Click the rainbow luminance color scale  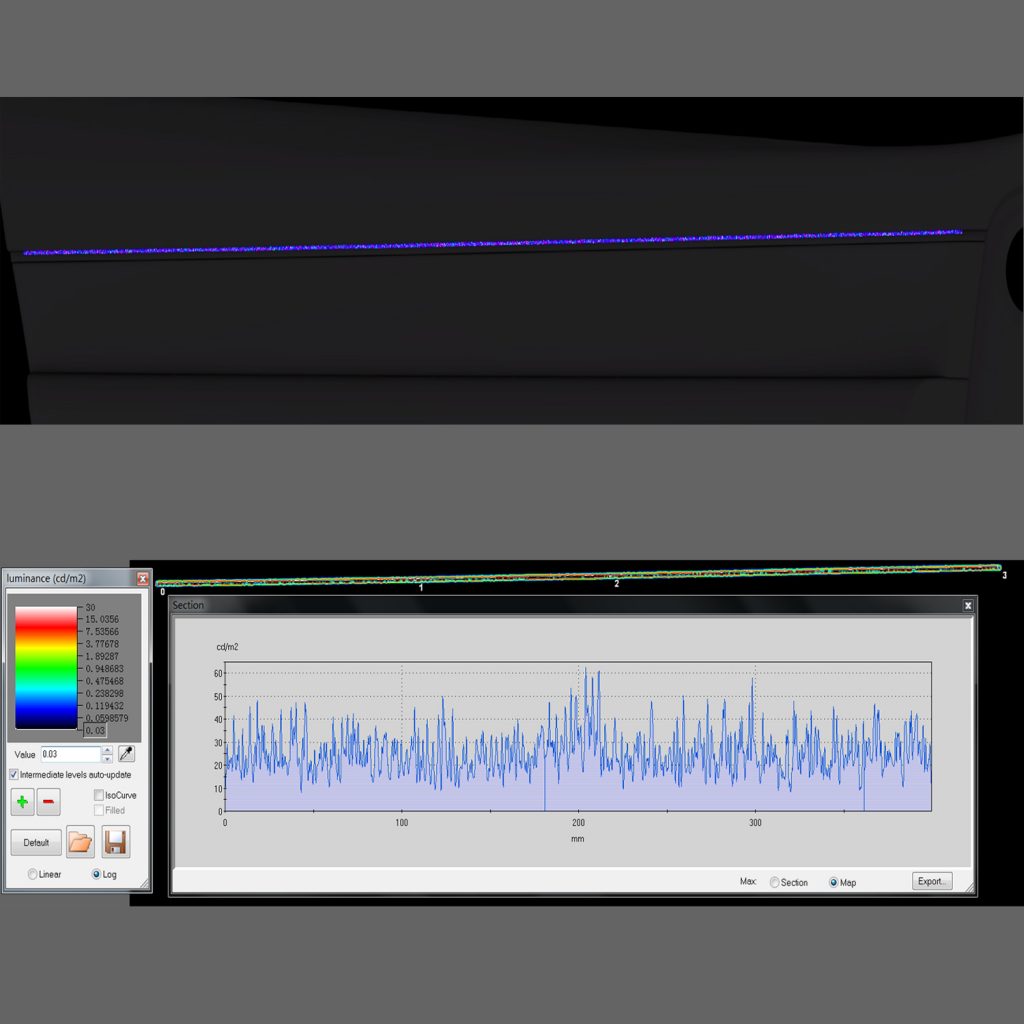click(x=46, y=667)
